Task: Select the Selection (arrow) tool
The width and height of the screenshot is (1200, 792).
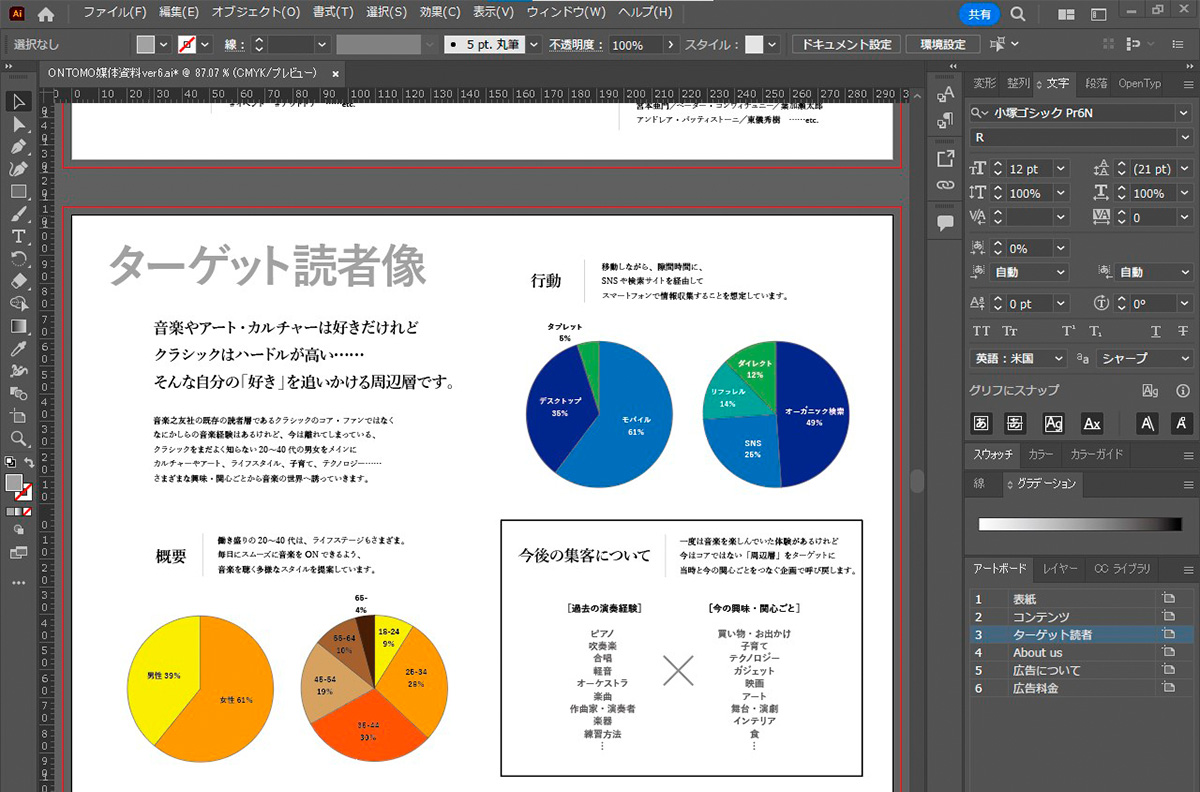Action: tap(19, 101)
